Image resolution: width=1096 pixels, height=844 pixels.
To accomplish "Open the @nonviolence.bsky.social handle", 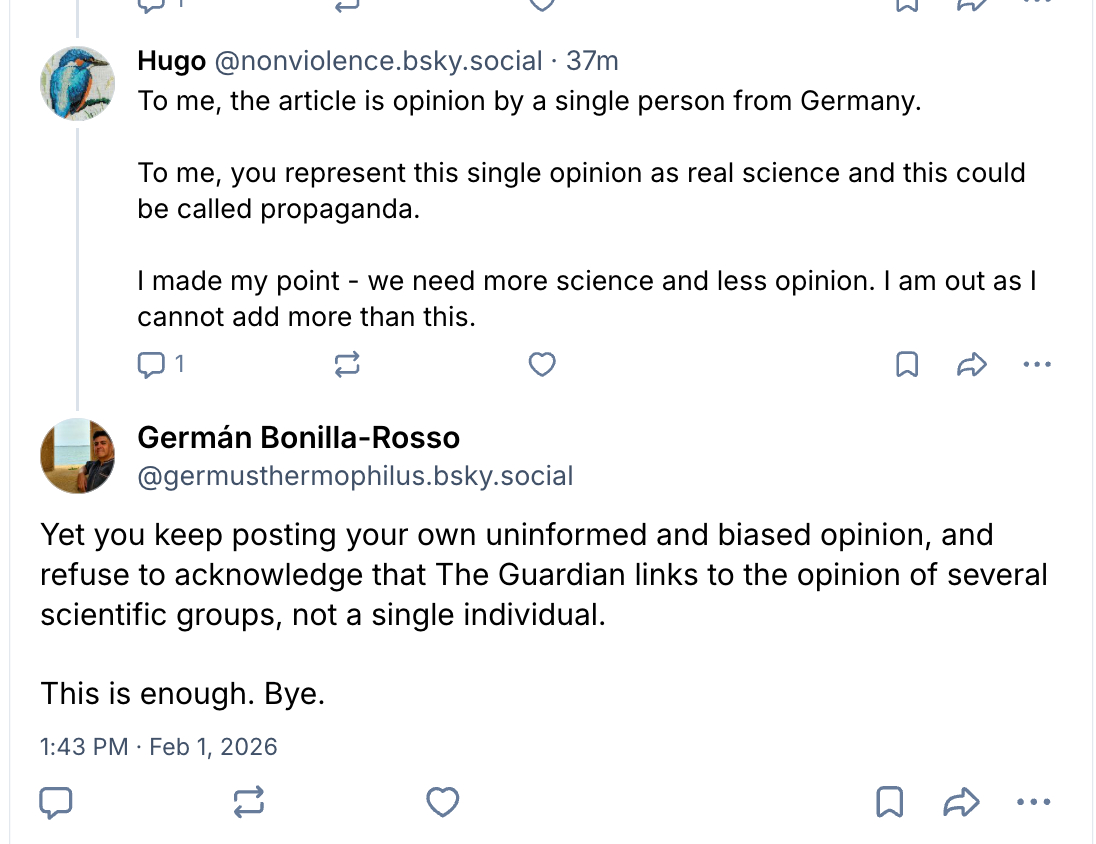I will pyautogui.click(x=378, y=61).
